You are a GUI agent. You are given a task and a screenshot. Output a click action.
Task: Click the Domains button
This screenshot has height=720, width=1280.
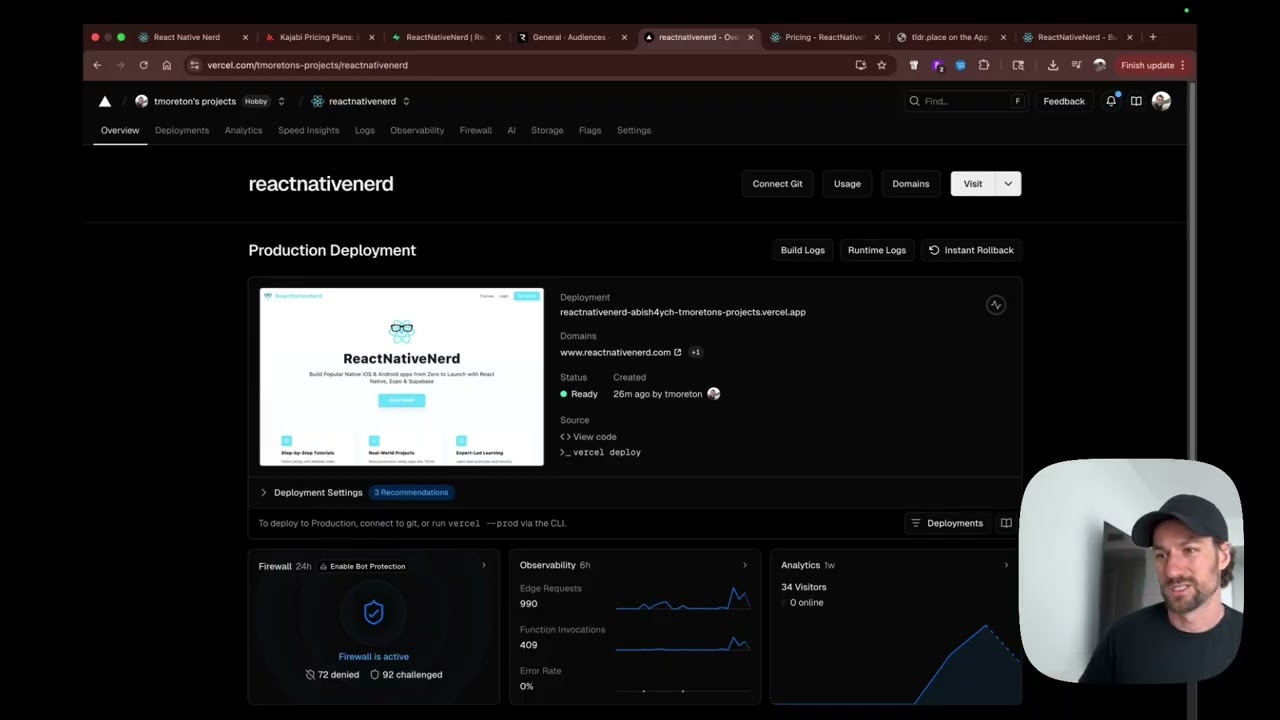click(911, 184)
